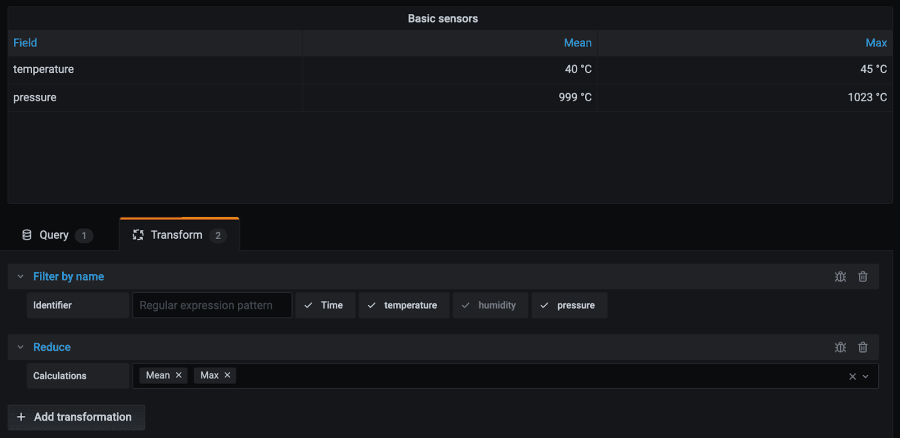Toggle the Time field filter

[x=325, y=305]
